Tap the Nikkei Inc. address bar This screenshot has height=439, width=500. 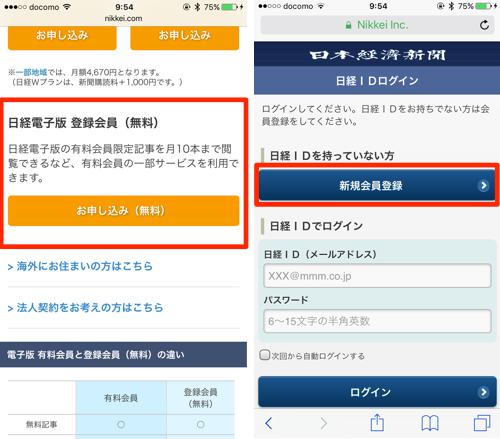(377, 25)
